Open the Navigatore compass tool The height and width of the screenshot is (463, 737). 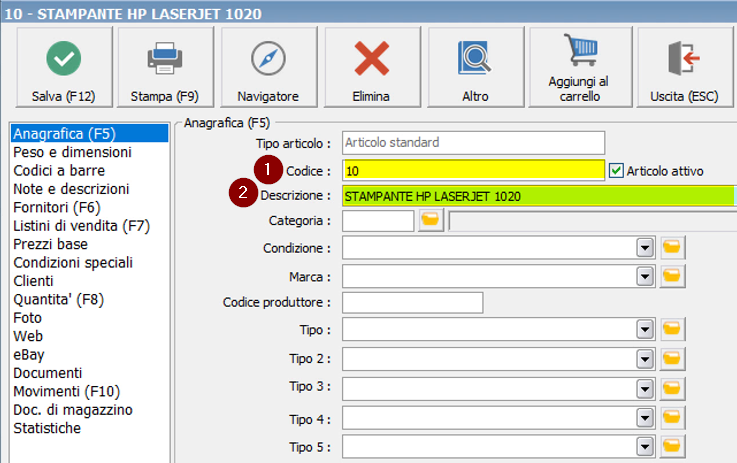click(x=268, y=67)
